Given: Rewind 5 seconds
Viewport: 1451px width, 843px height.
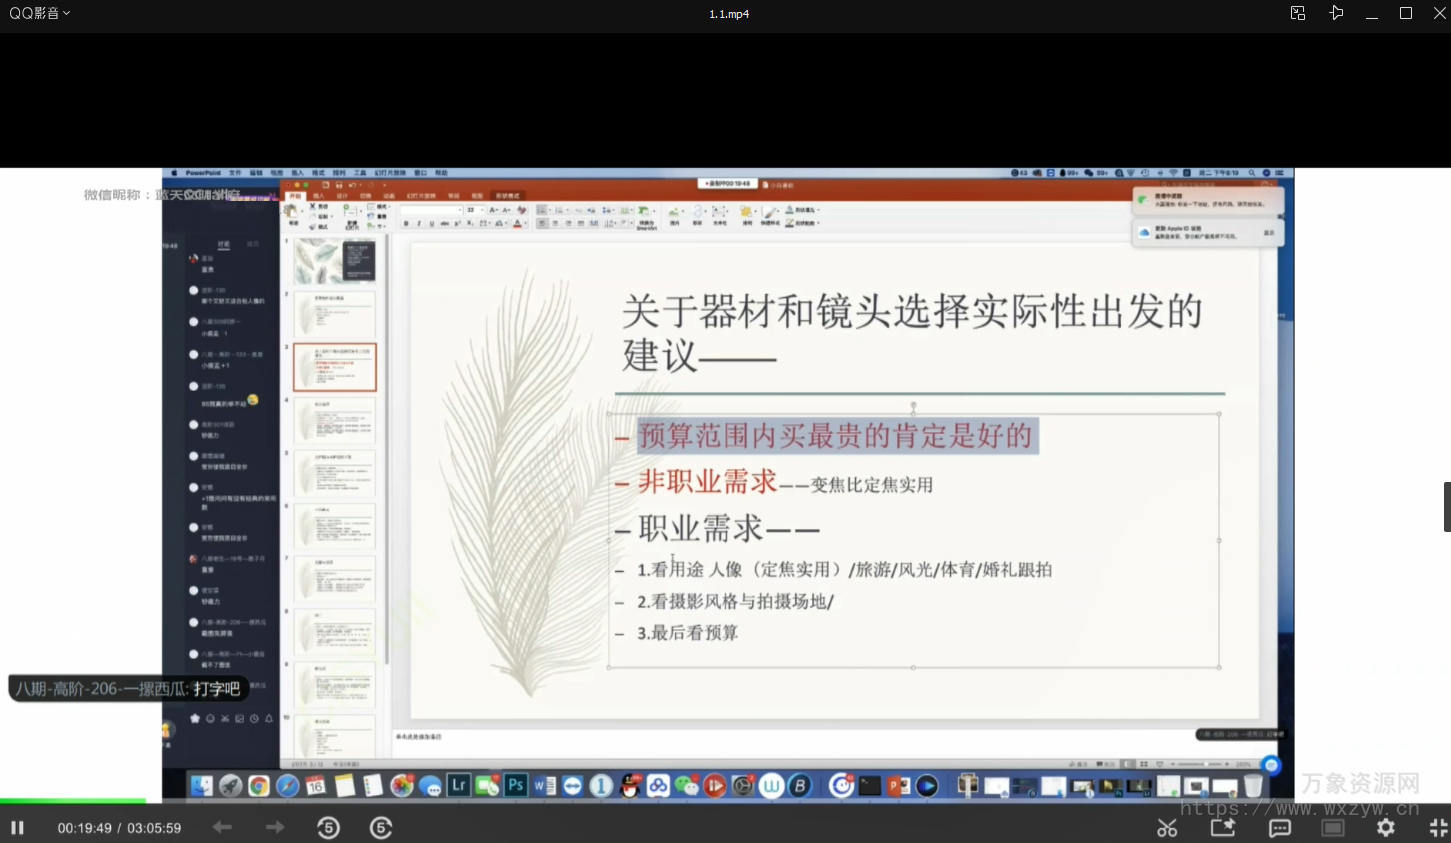Looking at the screenshot, I should pos(328,828).
